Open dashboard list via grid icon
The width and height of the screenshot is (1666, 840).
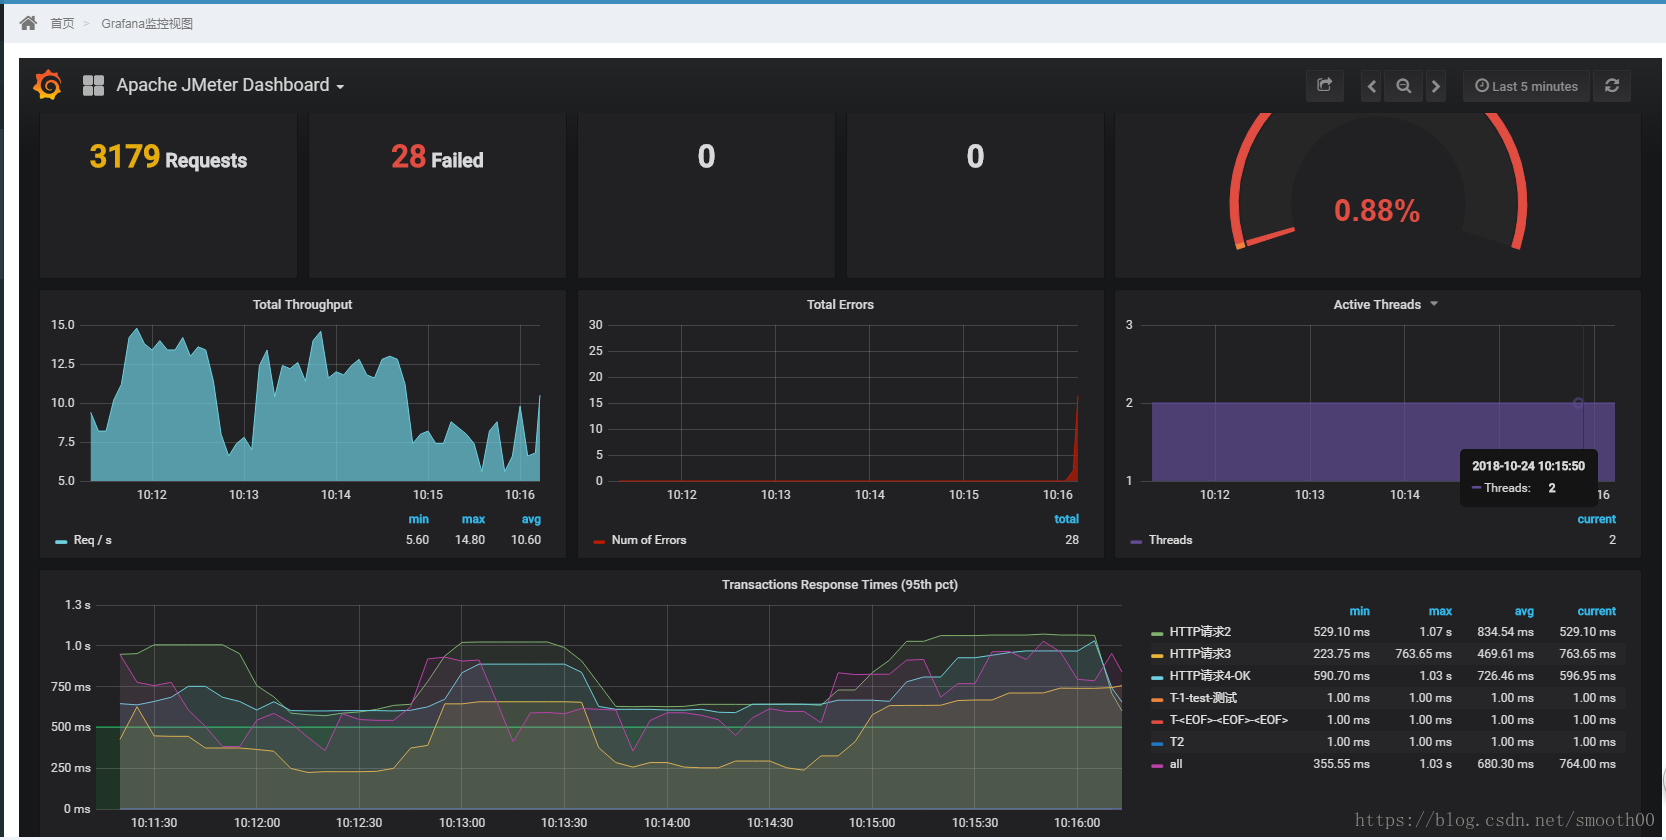click(x=93, y=86)
